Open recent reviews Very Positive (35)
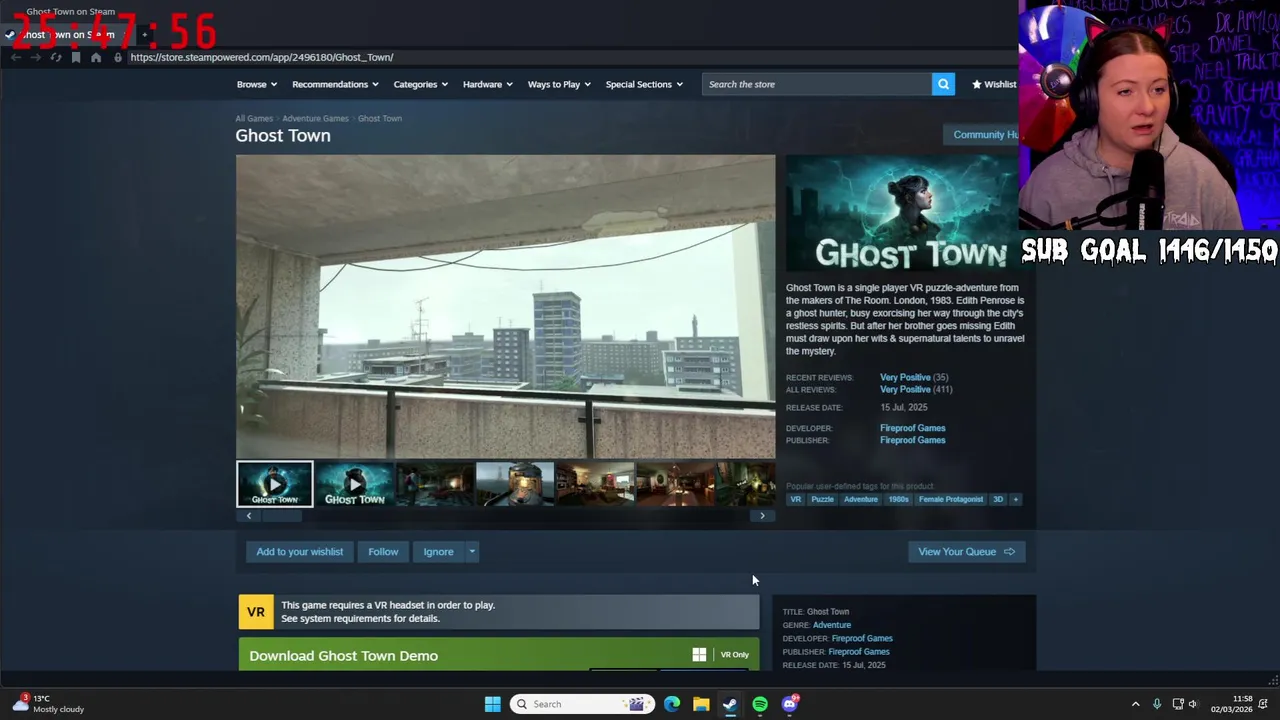 914,377
